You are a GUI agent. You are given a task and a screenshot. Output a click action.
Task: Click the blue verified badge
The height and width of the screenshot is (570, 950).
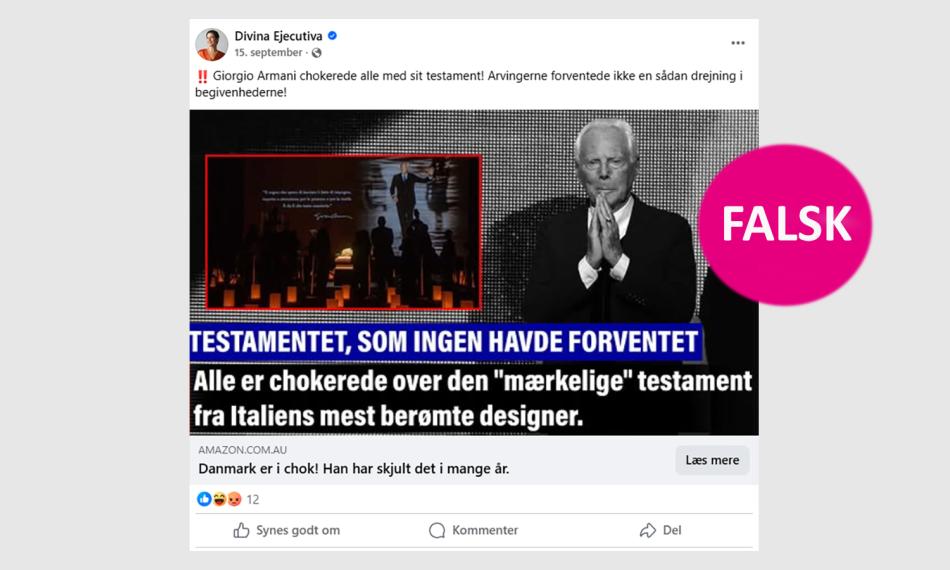[332, 36]
